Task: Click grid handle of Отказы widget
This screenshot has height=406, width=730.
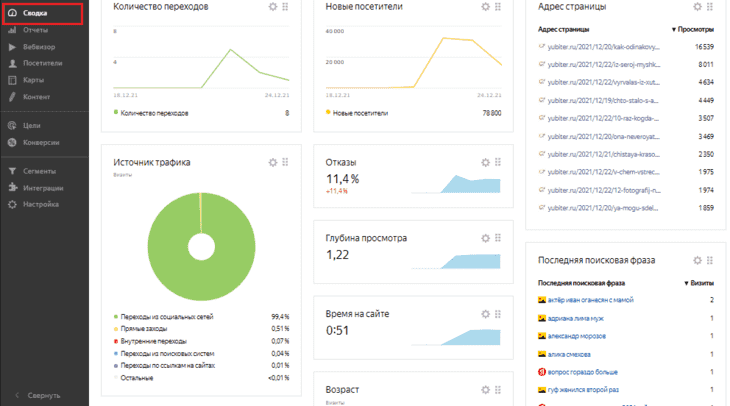Action: pos(498,162)
